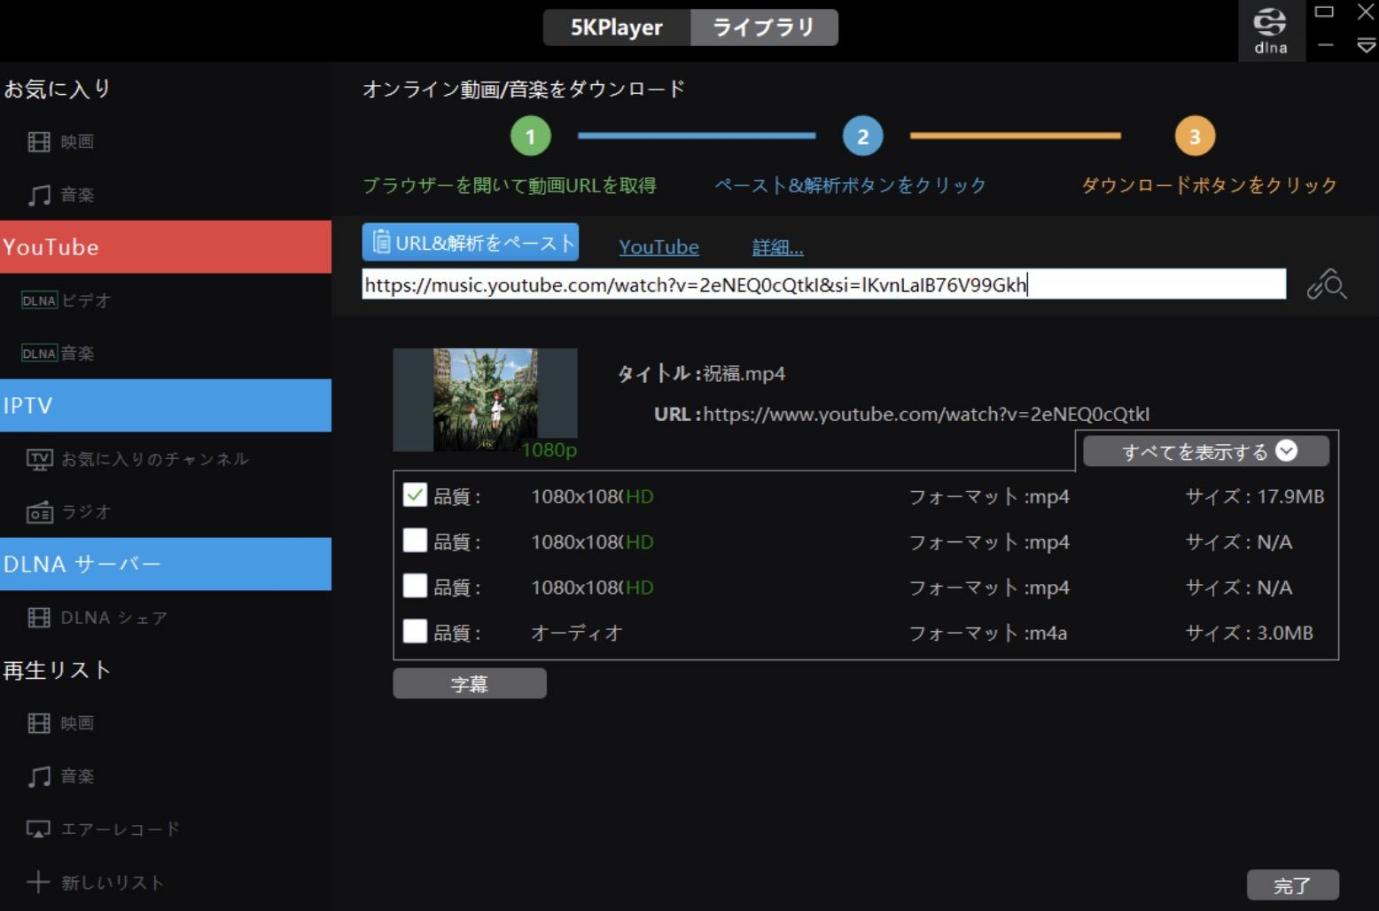Click size text サイズ : 3.0MB
The height and width of the screenshot is (911, 1379).
tap(1249, 633)
